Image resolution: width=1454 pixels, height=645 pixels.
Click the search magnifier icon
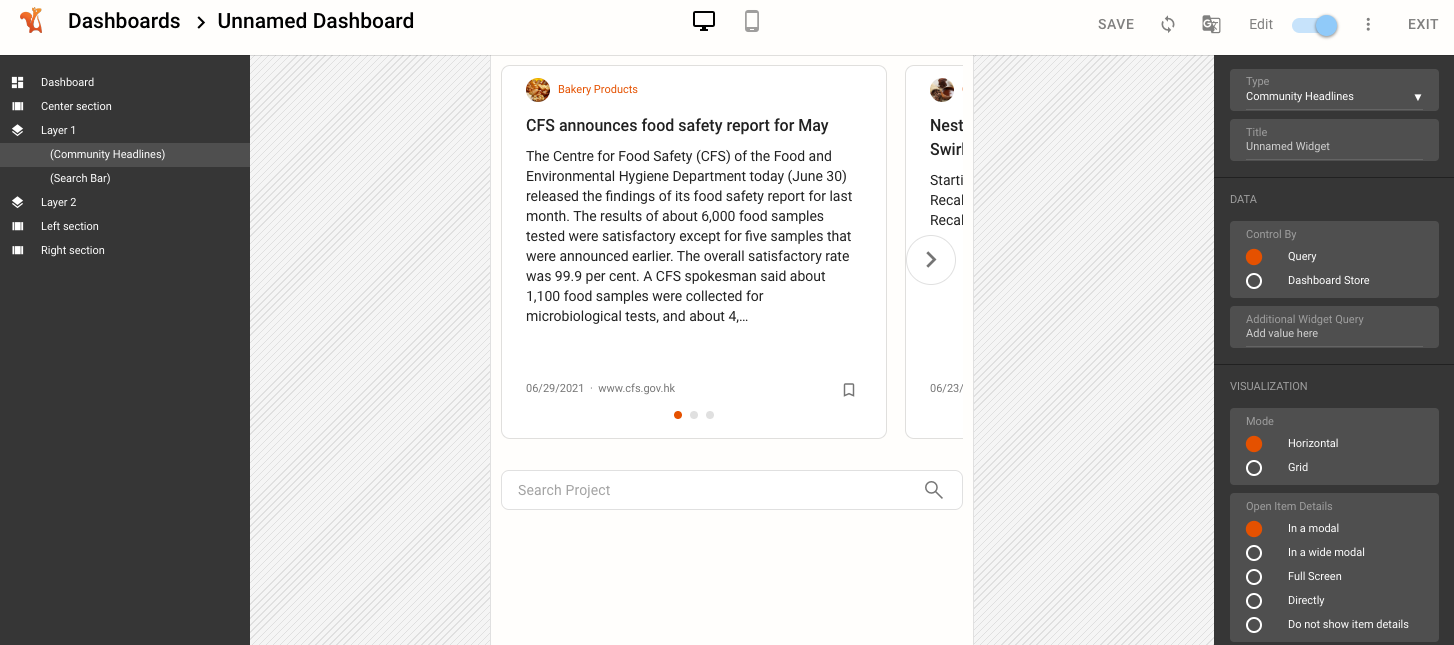[934, 490]
